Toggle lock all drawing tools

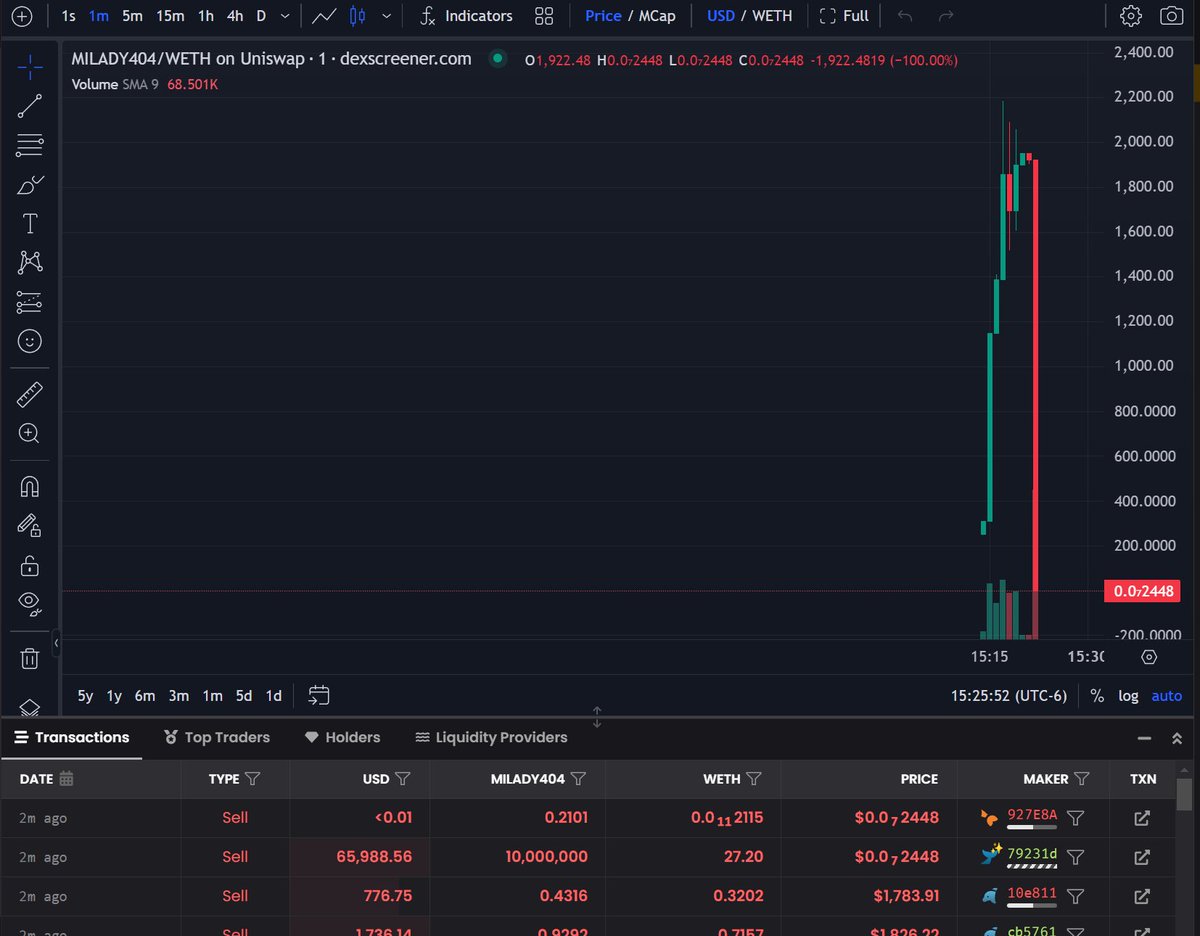click(30, 565)
